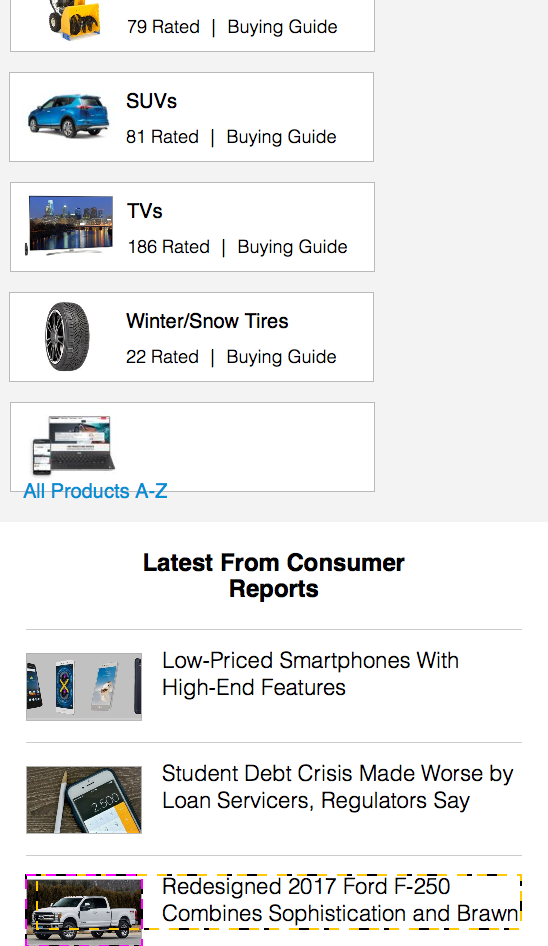Read the Student Debt Crisis article
The height and width of the screenshot is (946, 548).
(337, 787)
